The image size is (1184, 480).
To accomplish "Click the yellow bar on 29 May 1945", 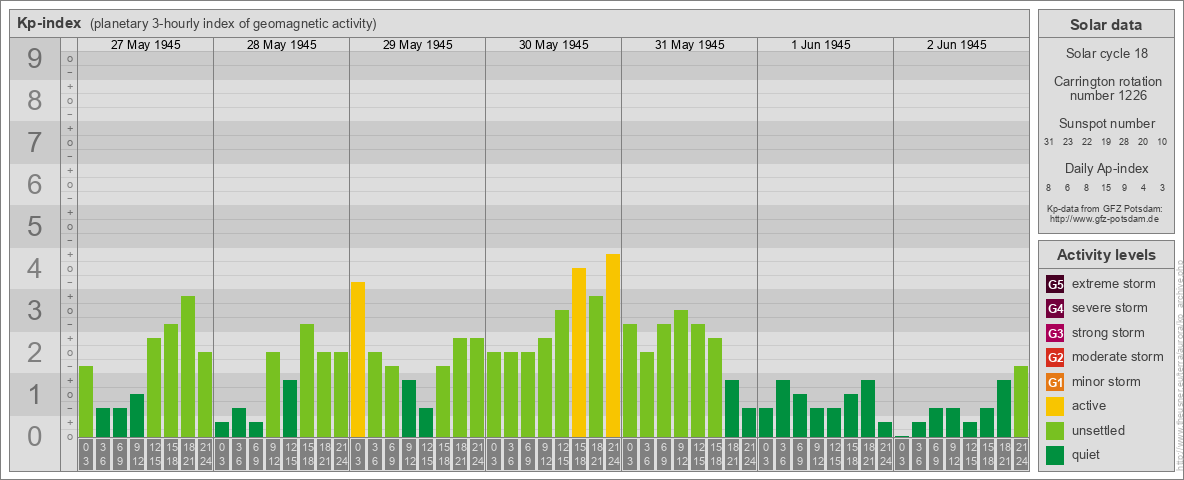I will [358, 359].
